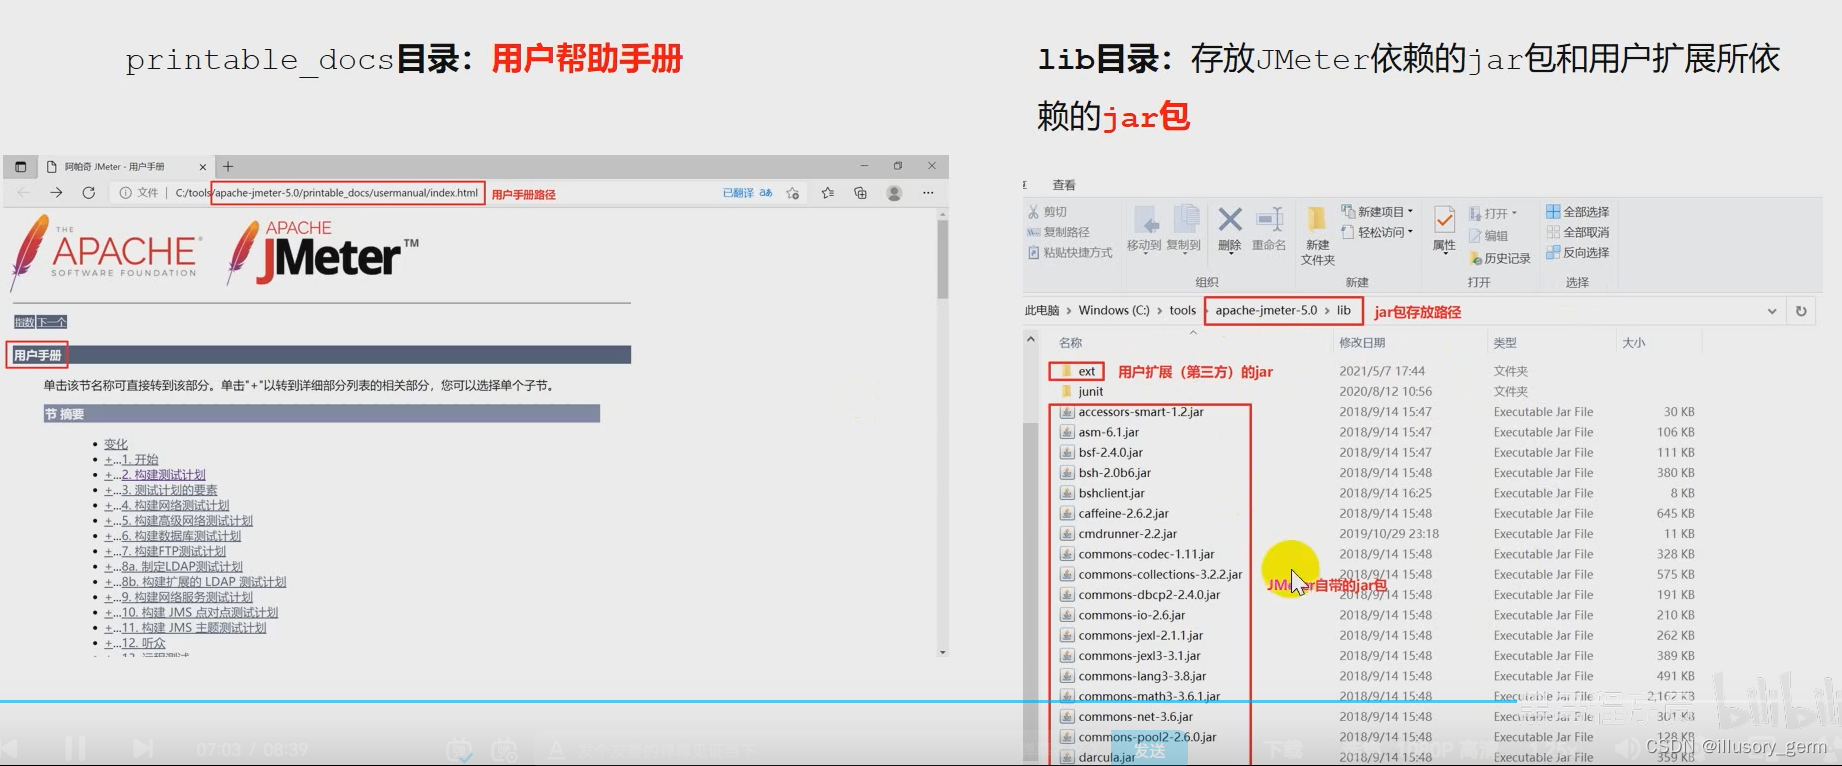
Task: Expand section 1. 开始 with plus link
Action: 108,460
